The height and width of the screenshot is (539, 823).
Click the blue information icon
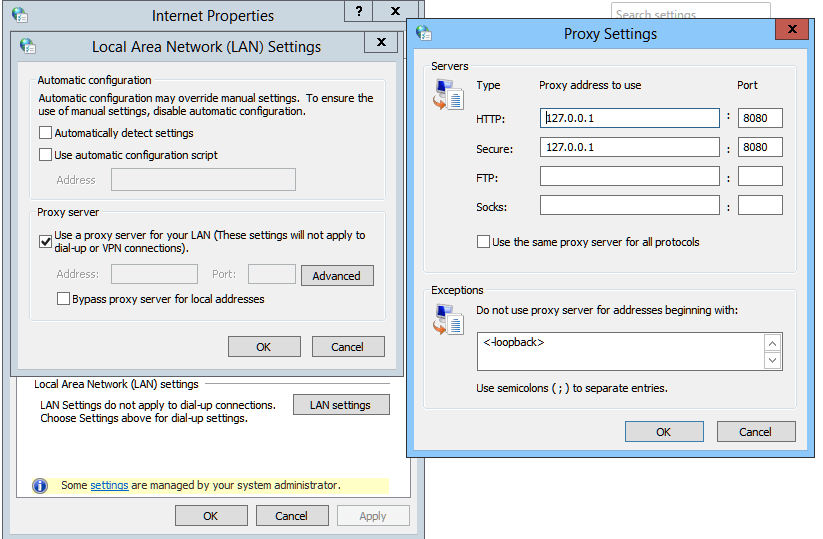click(40, 485)
